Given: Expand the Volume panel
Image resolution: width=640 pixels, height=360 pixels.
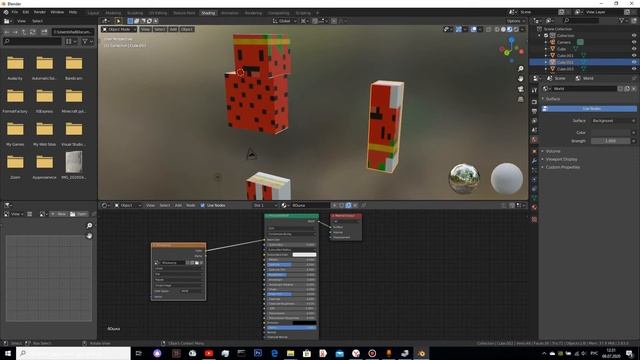Looking at the screenshot, I should point(553,151).
